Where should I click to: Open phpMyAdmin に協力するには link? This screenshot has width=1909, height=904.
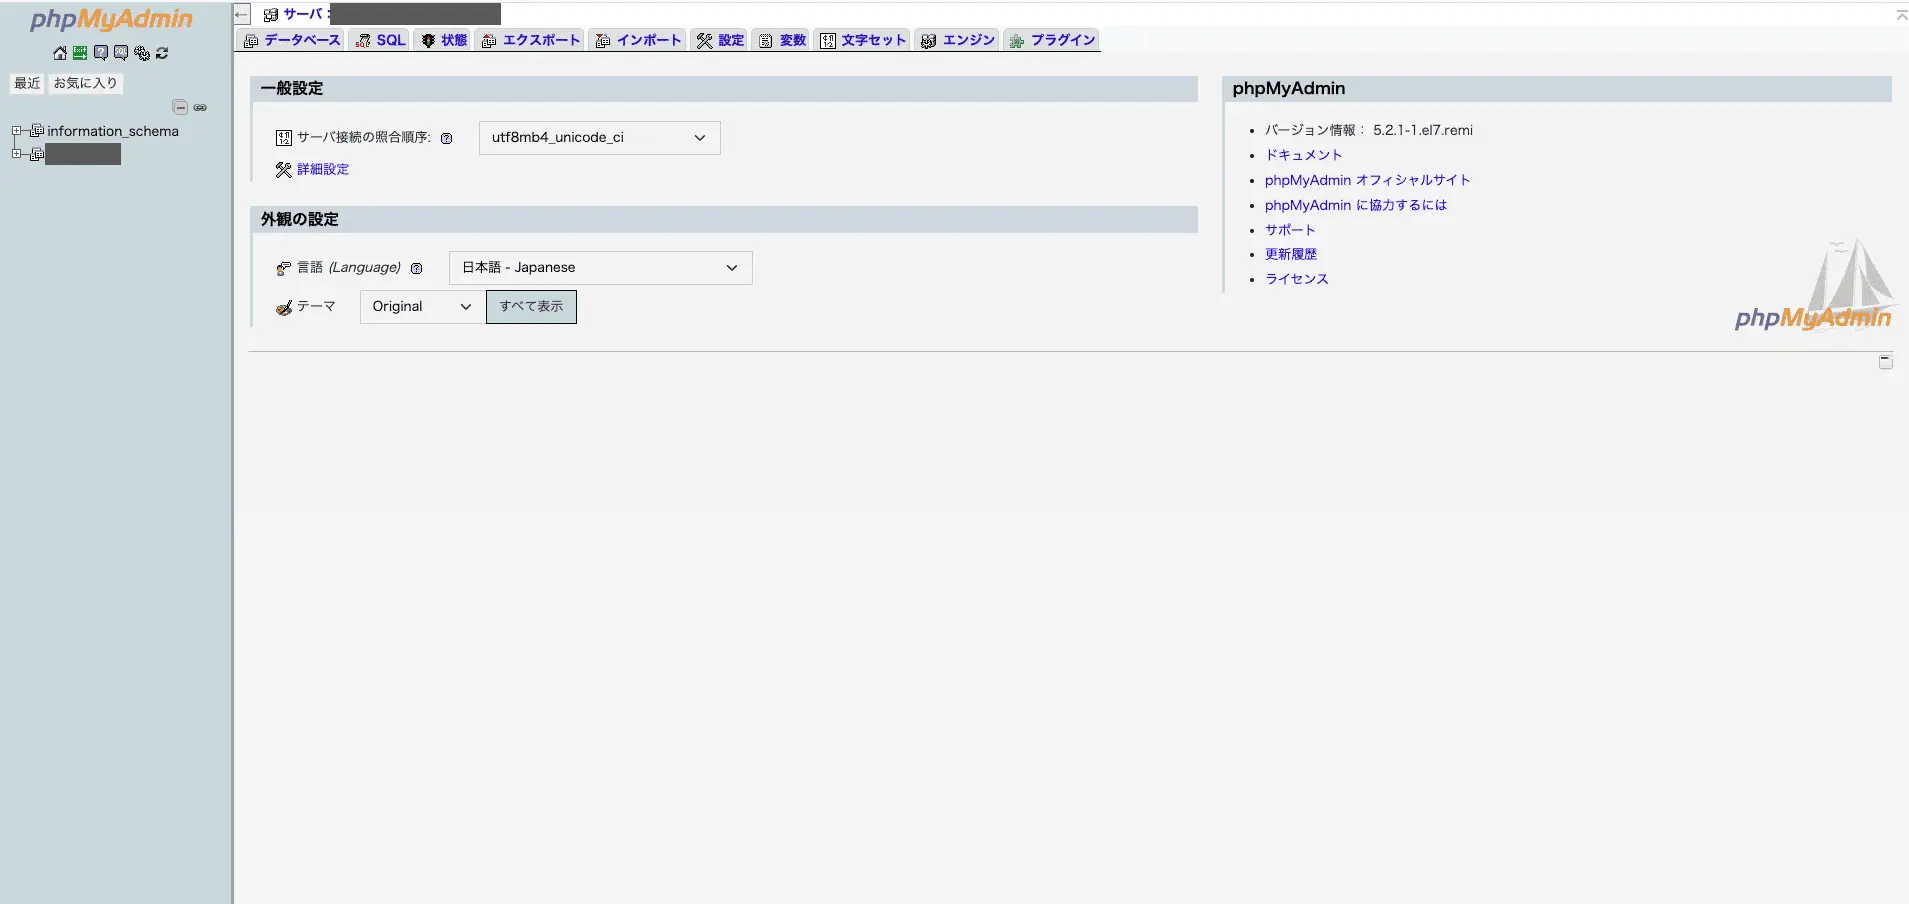[x=1355, y=205]
